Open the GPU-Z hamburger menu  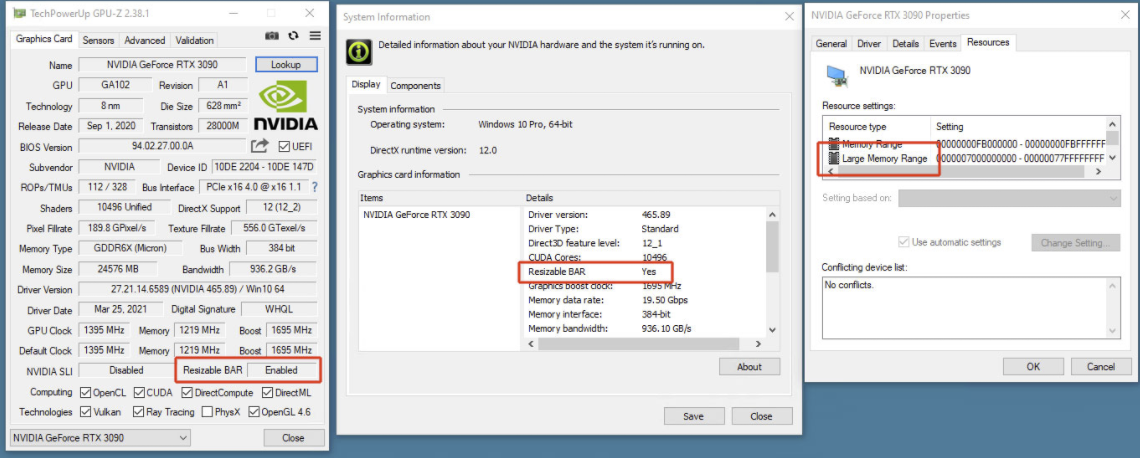click(x=315, y=36)
